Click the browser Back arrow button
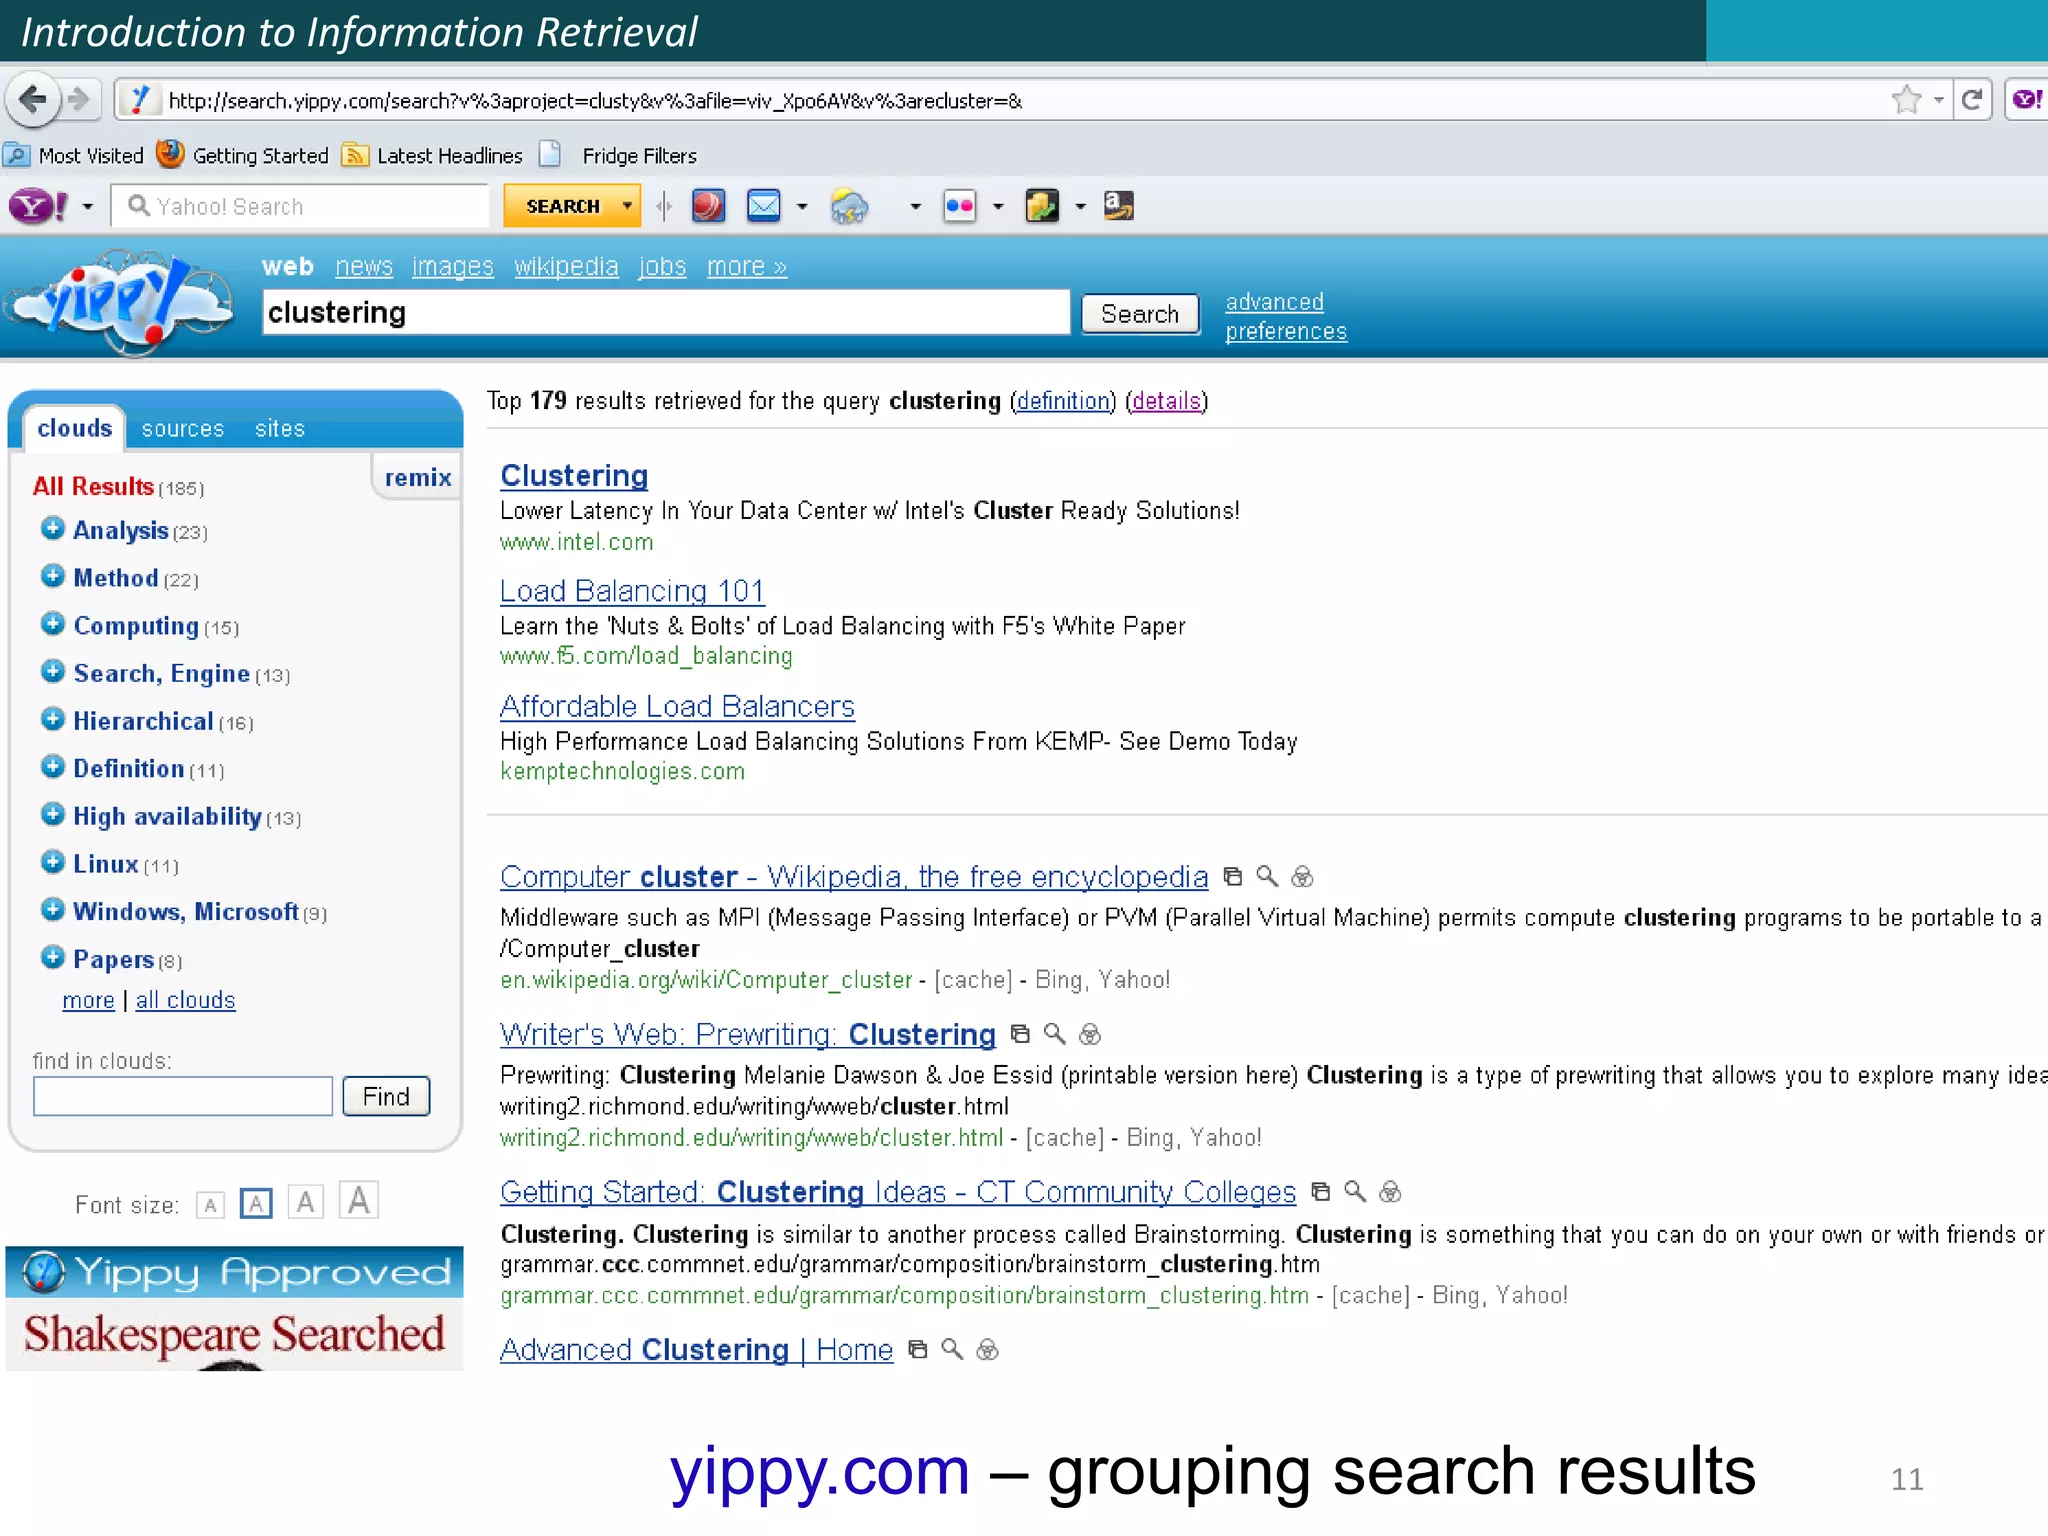Image resolution: width=2048 pixels, height=1536 pixels. click(x=32, y=100)
